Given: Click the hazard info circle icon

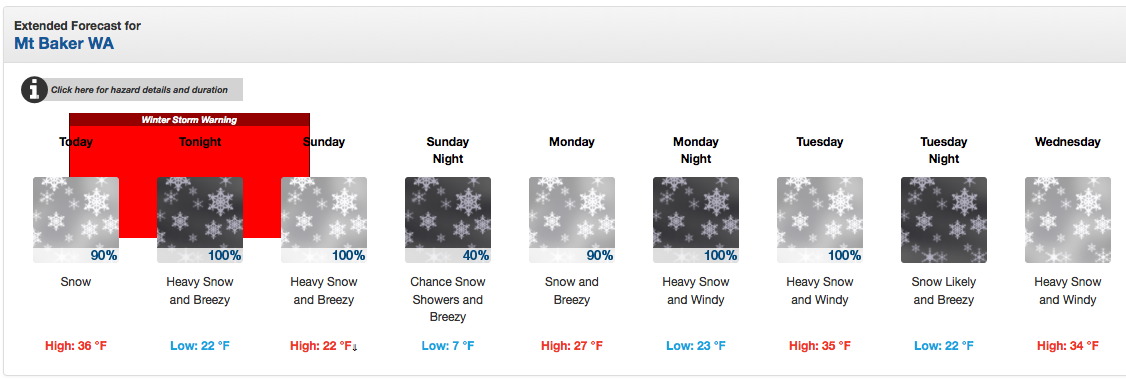Looking at the screenshot, I should coord(34,90).
